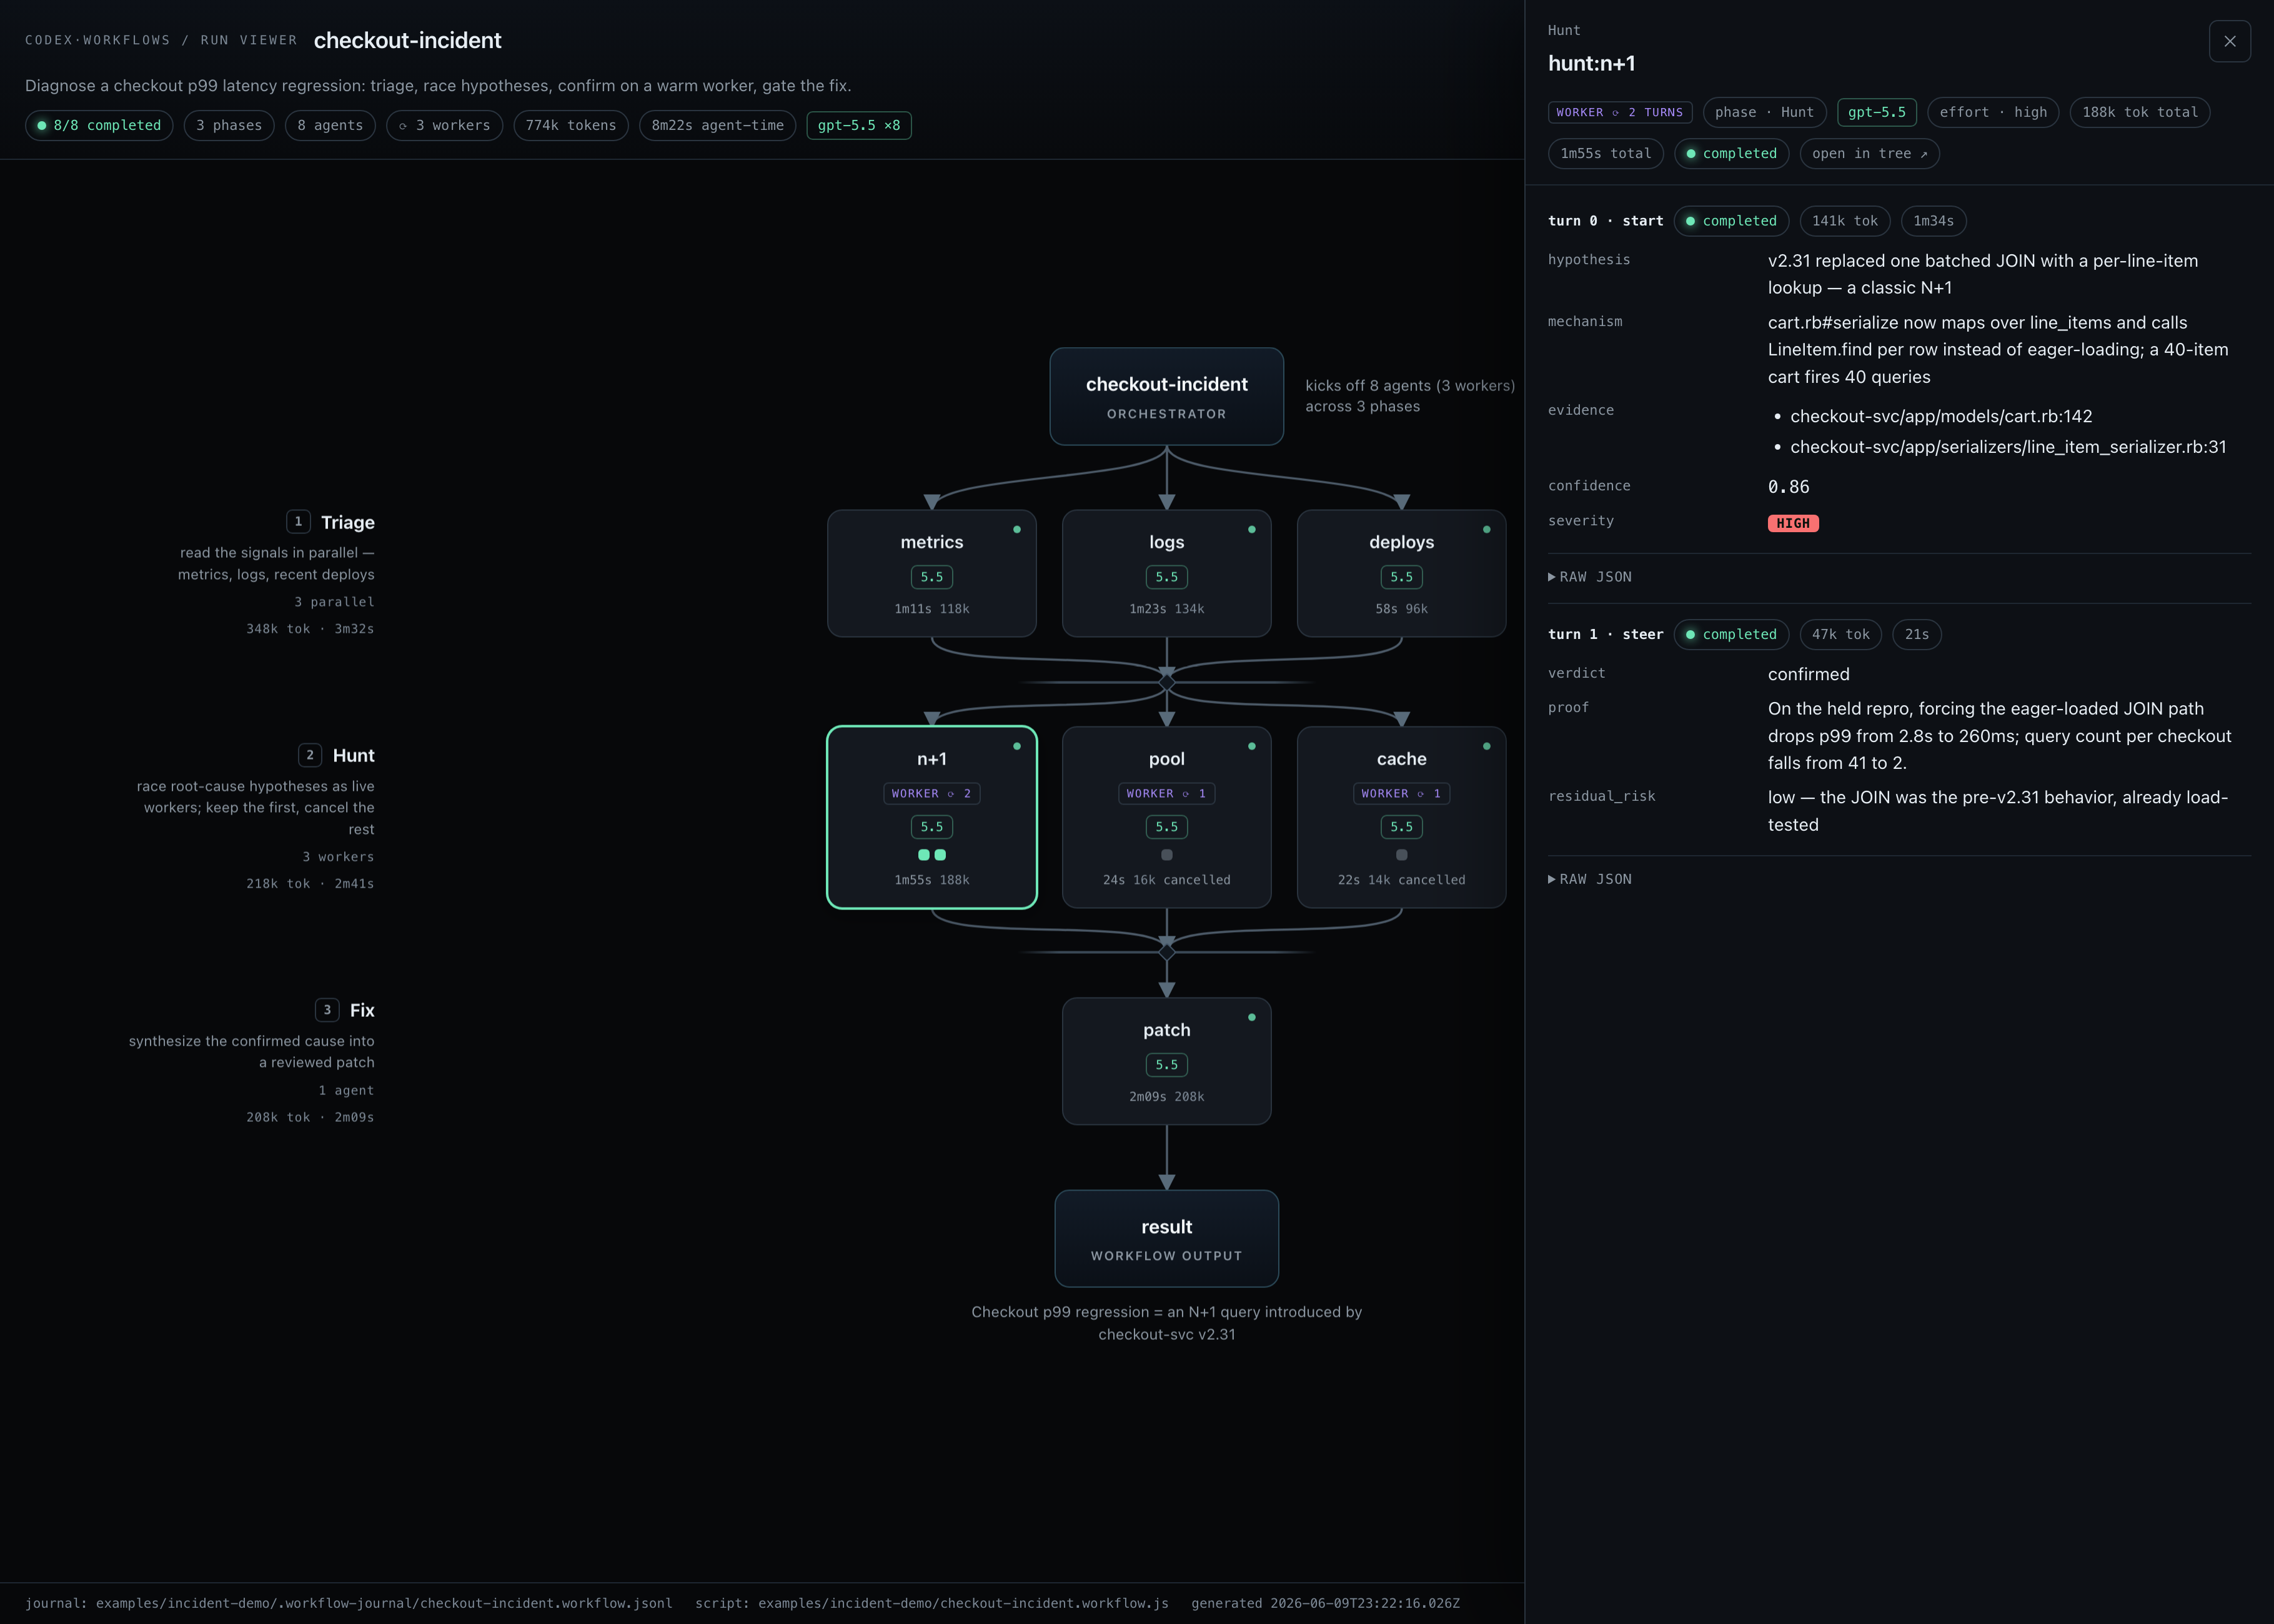
Task: Click the 141k tok pill
Action: coord(1844,221)
